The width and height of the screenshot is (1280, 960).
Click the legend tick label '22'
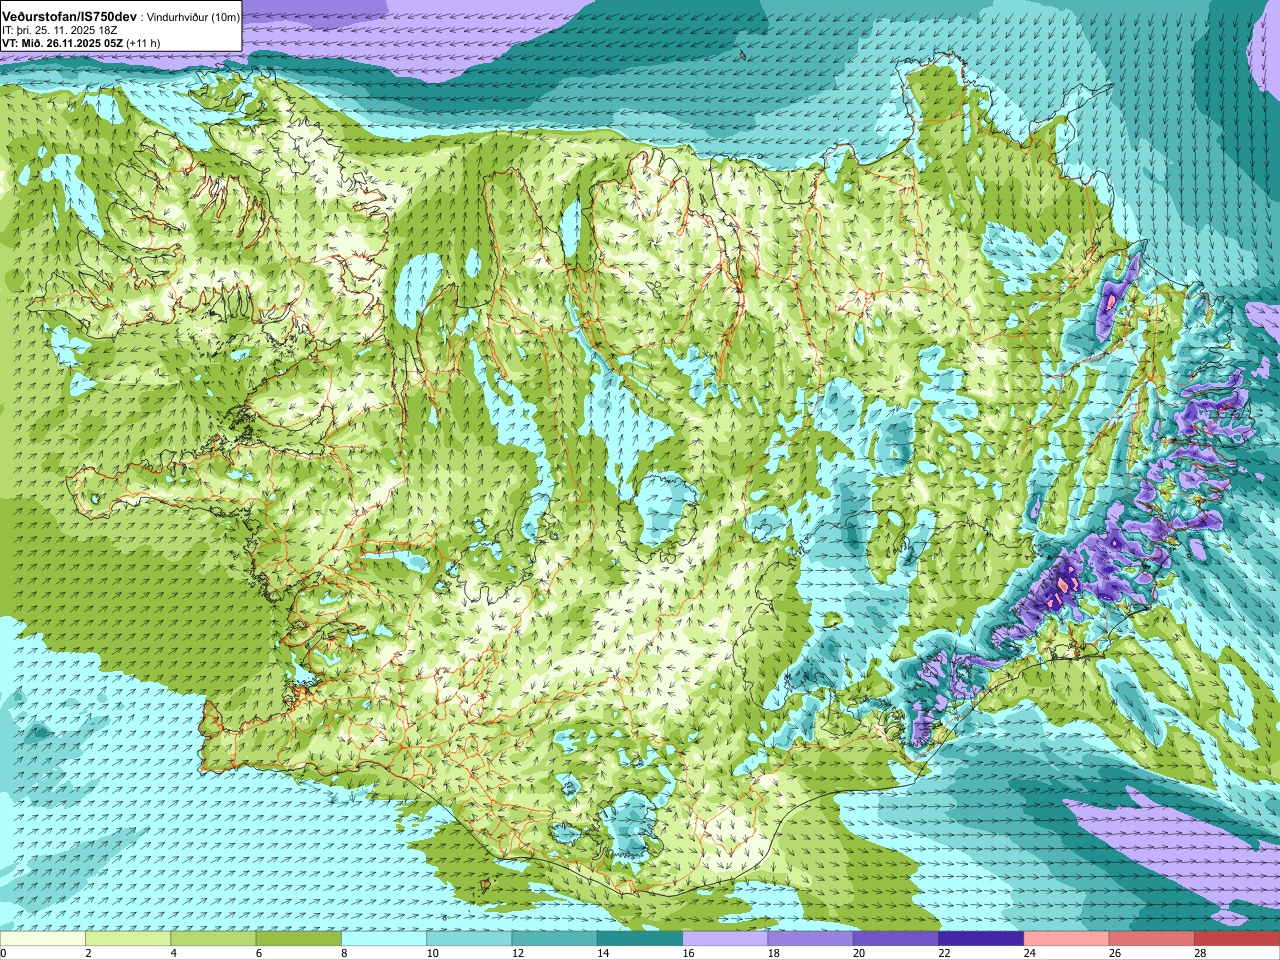(x=944, y=953)
